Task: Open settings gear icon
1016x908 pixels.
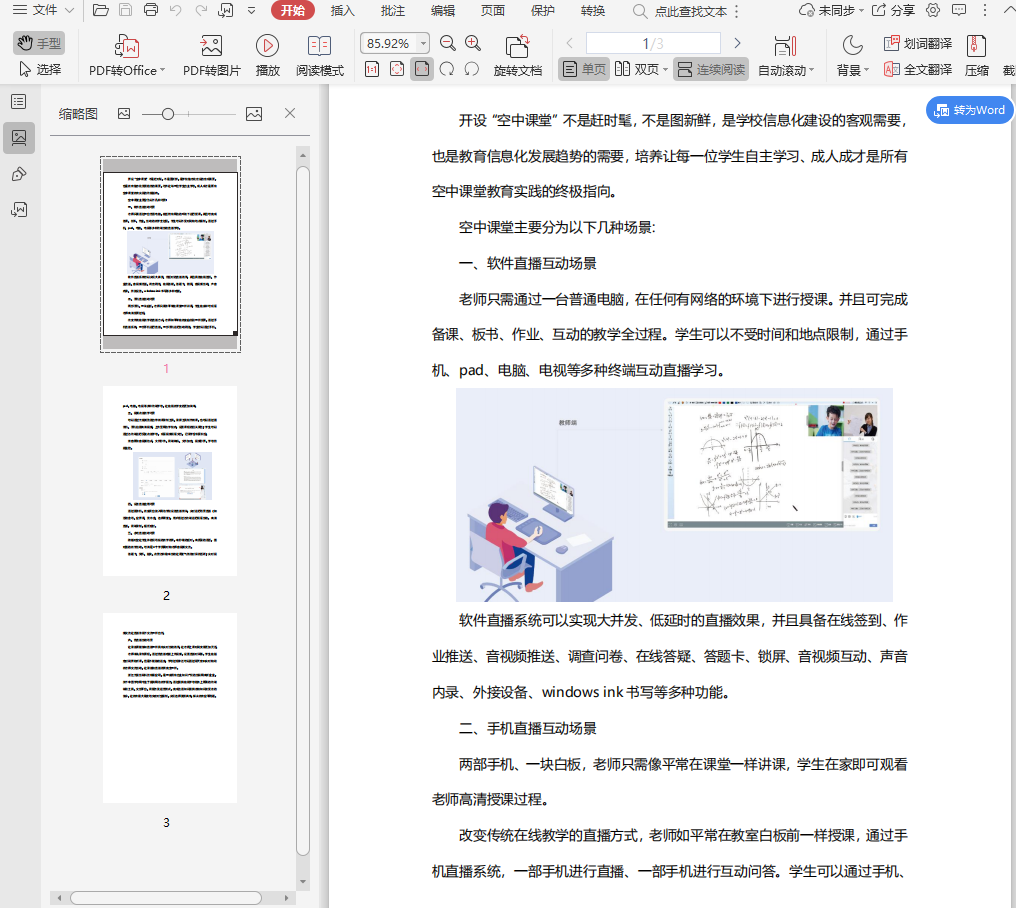Action: (x=933, y=10)
